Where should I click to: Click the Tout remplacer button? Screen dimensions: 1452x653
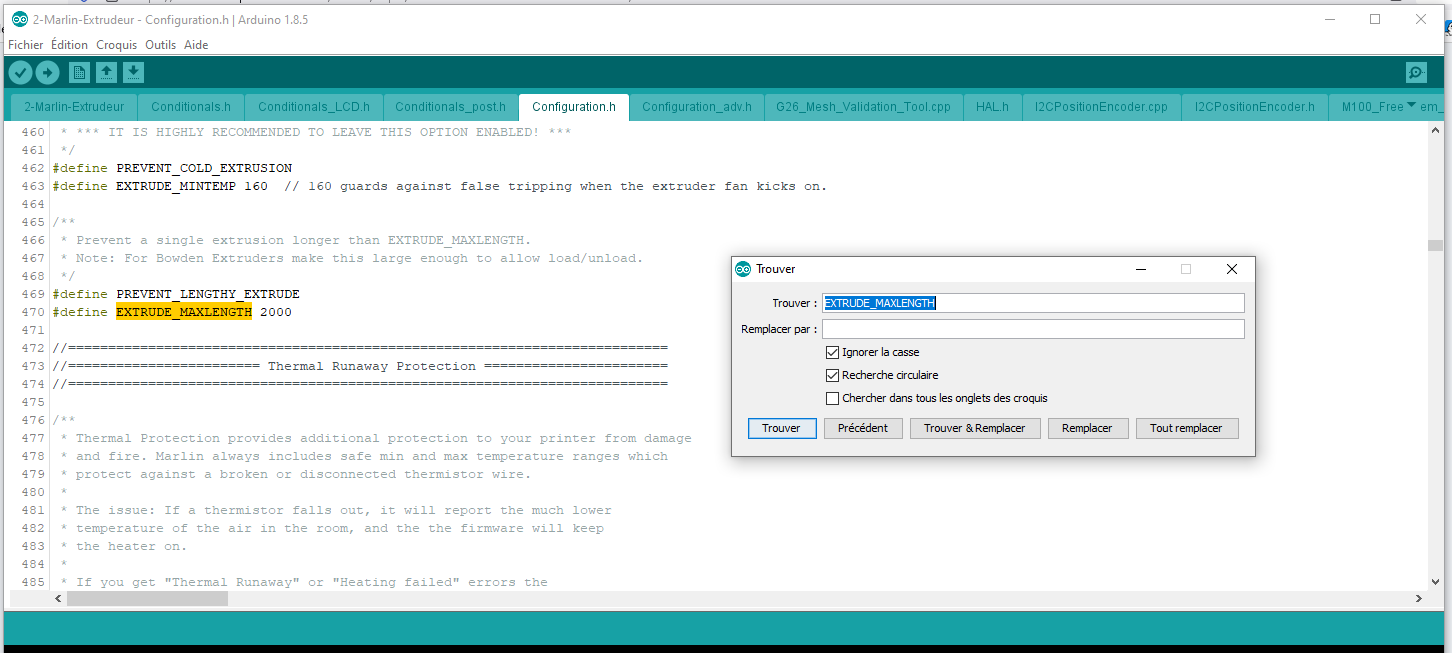coord(1186,428)
